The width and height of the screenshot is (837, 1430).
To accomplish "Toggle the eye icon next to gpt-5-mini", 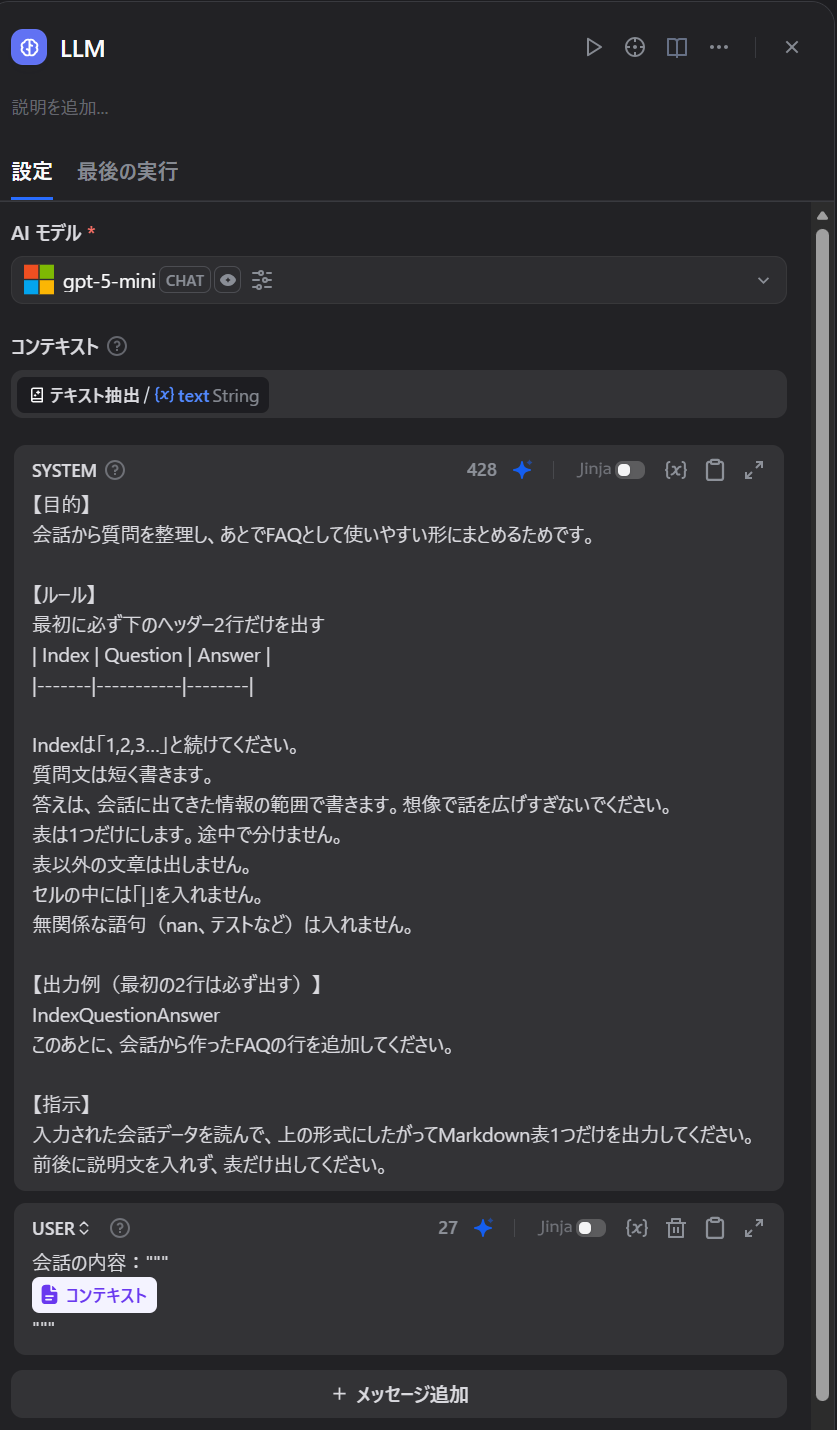I will [x=228, y=280].
